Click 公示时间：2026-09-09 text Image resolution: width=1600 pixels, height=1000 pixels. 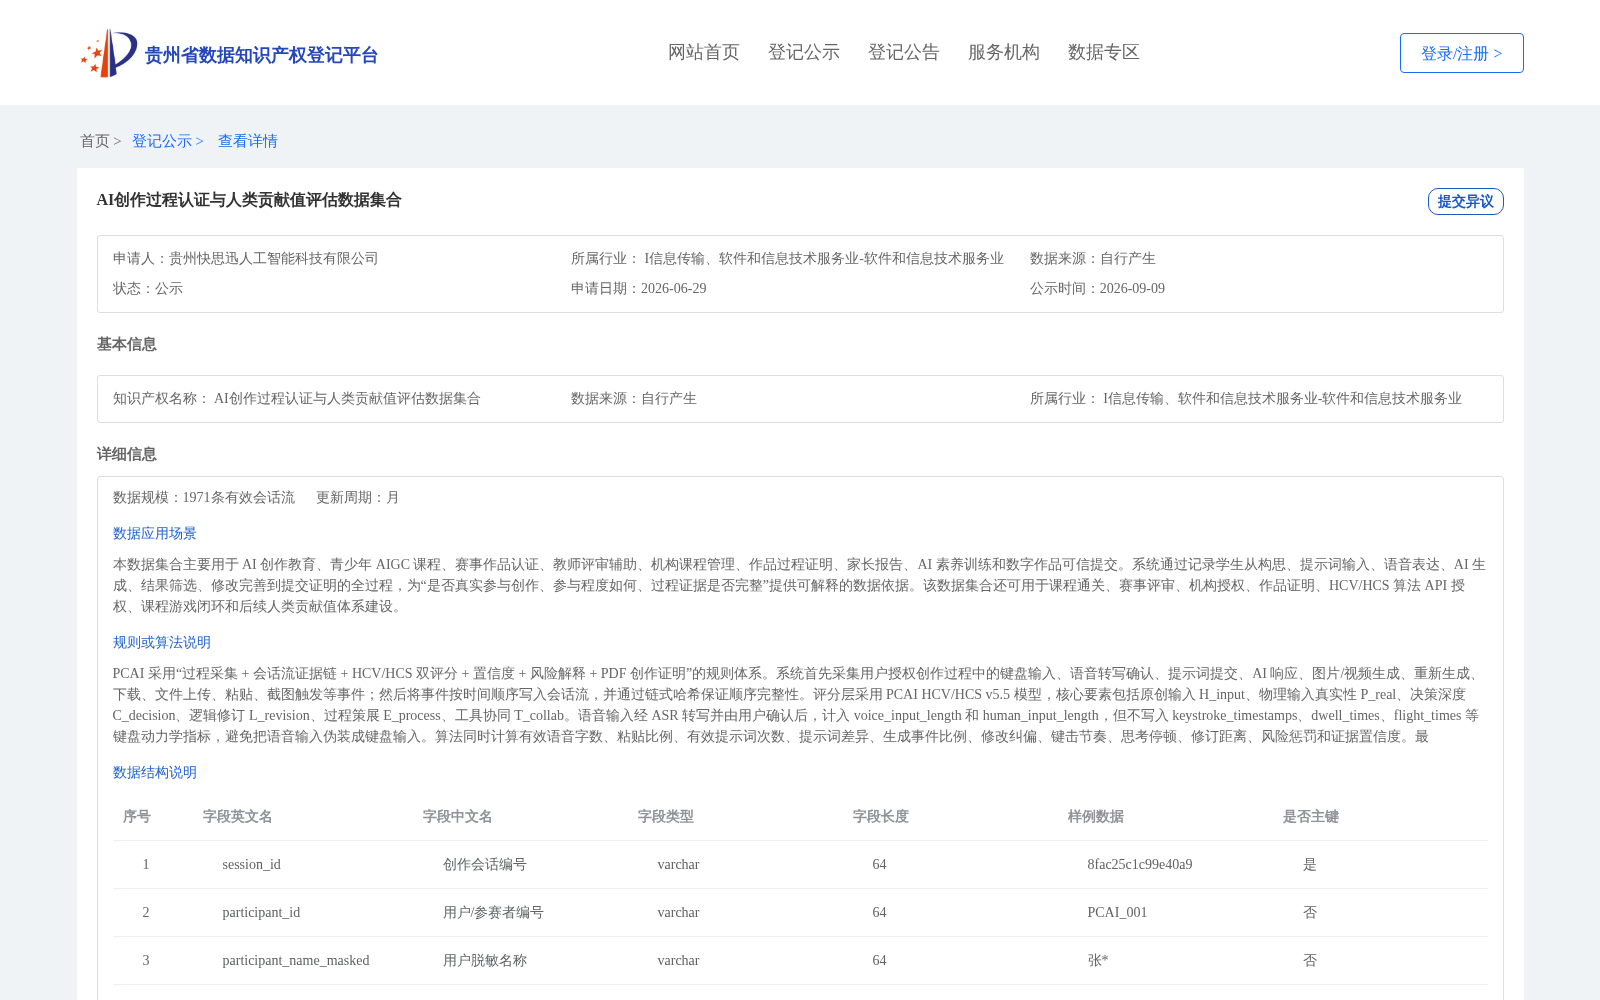(1097, 288)
